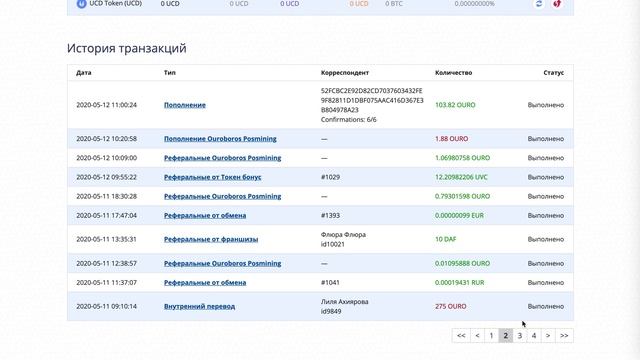Select page 1 in pagination
The height and width of the screenshot is (360, 640).
491,336
